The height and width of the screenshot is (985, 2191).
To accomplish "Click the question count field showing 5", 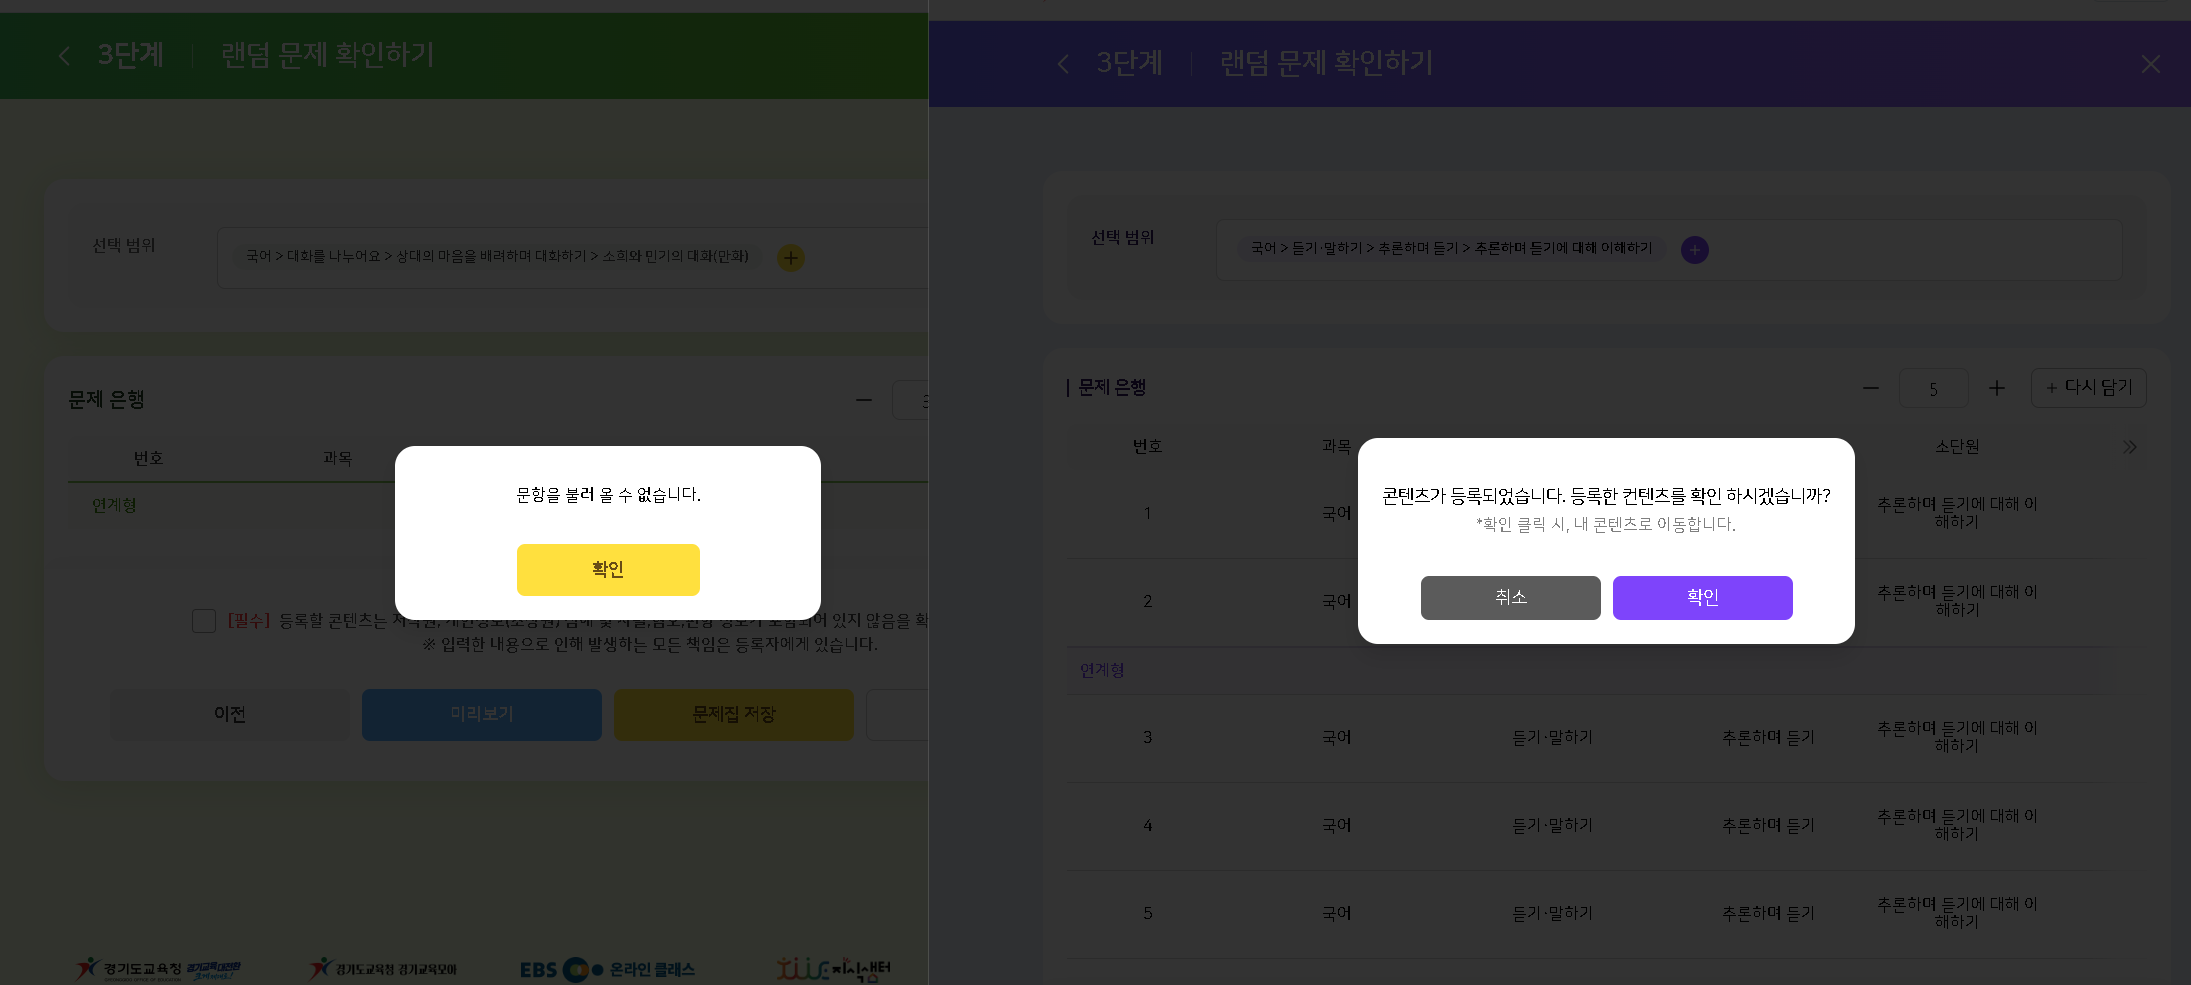I will [1933, 388].
